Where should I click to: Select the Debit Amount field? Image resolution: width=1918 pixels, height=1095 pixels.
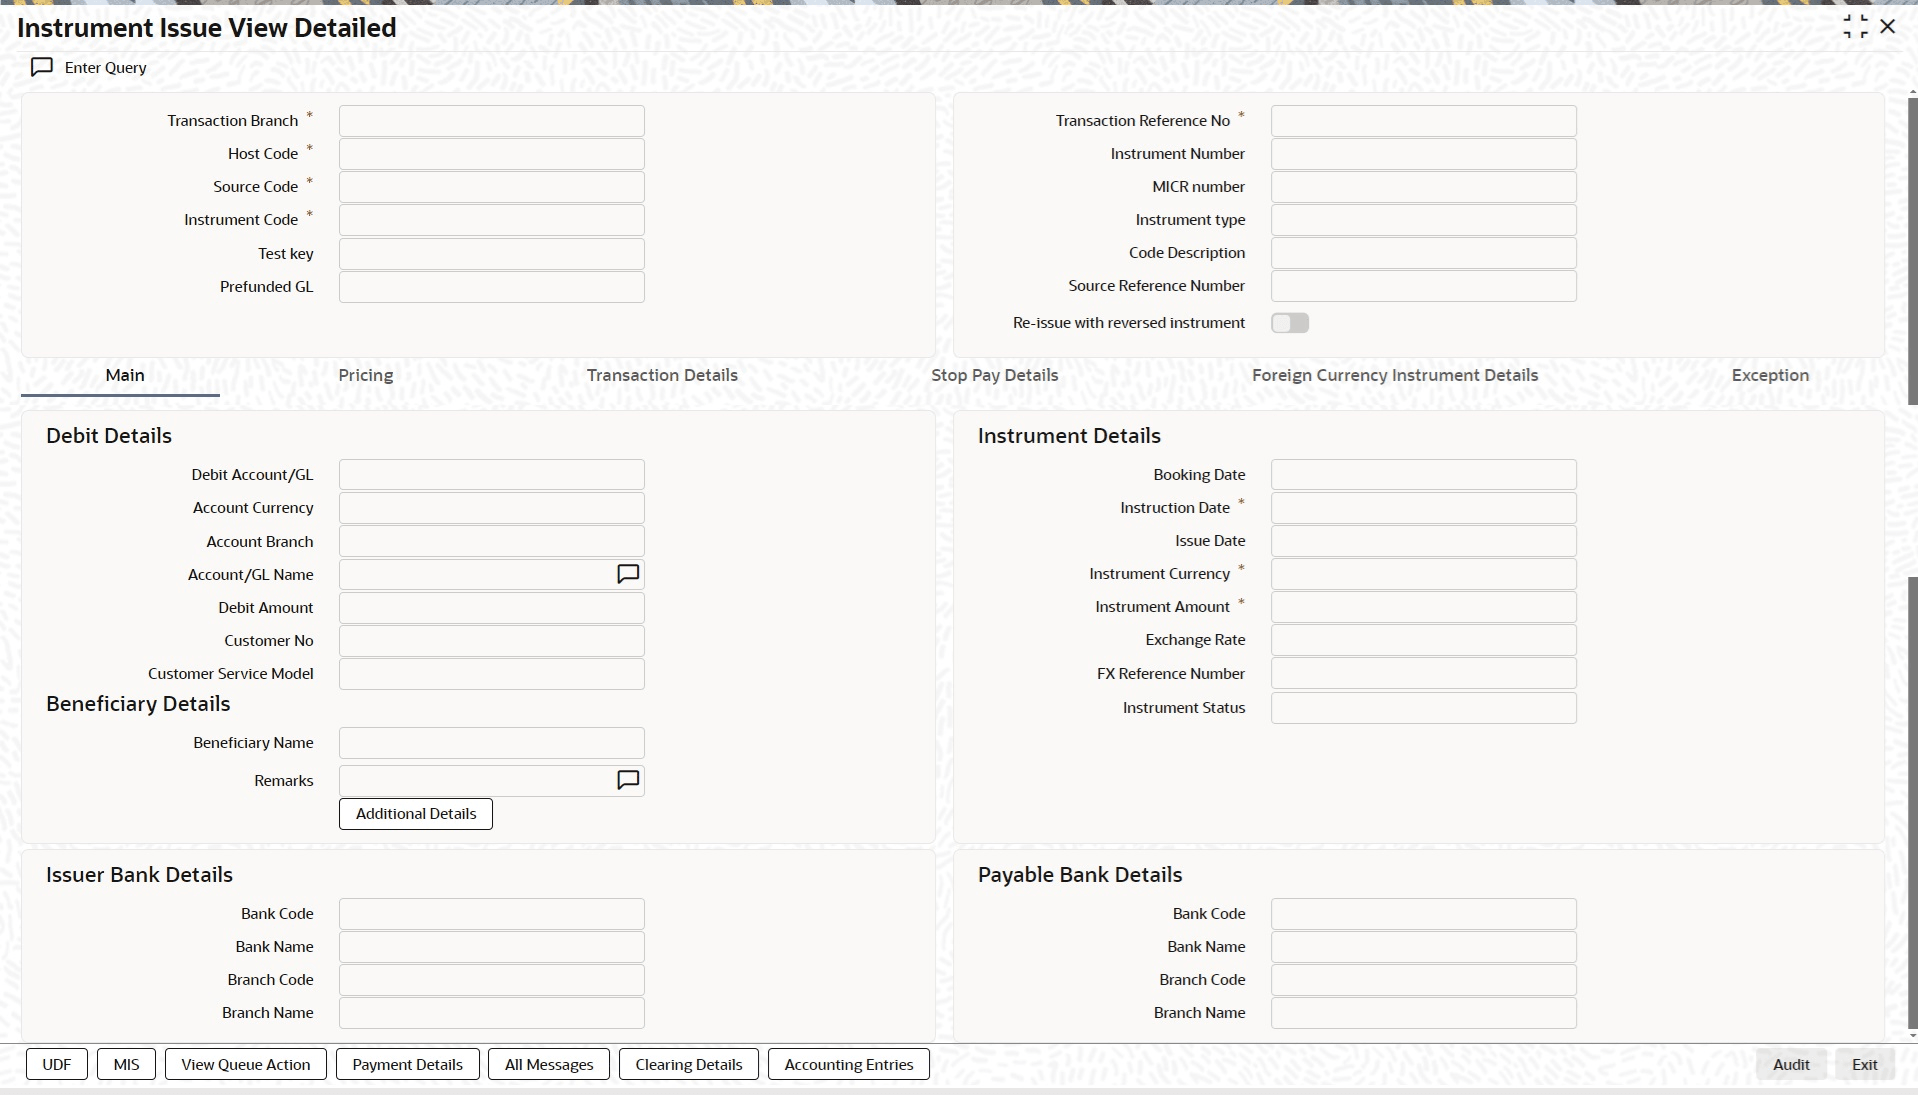492,608
